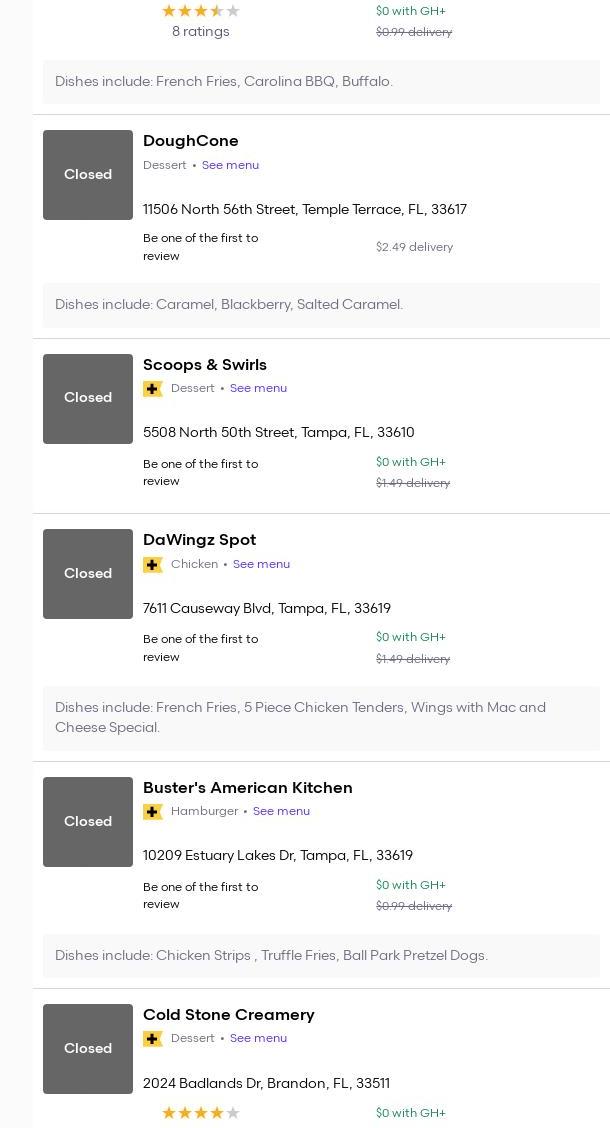Image resolution: width=610 pixels, height=1128 pixels.
Task: Open the DoughCone restaurant title
Action: pos(190,141)
